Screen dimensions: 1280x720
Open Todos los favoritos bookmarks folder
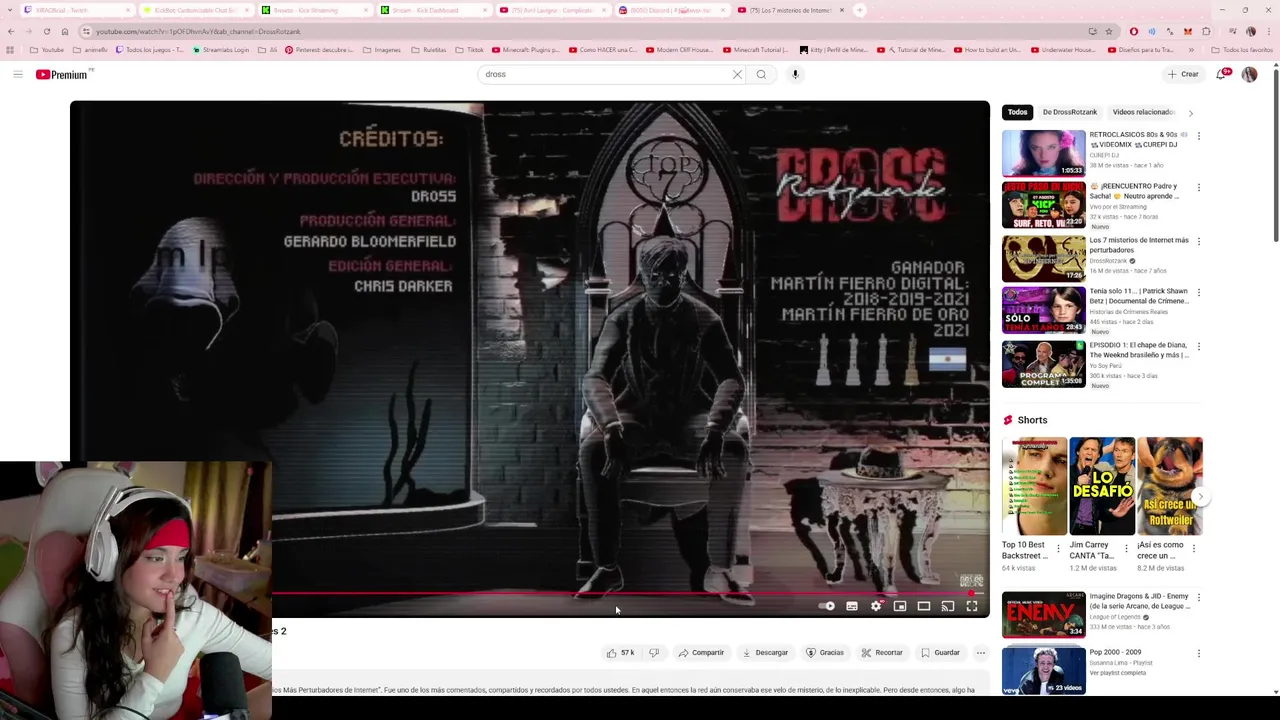[1241, 50]
